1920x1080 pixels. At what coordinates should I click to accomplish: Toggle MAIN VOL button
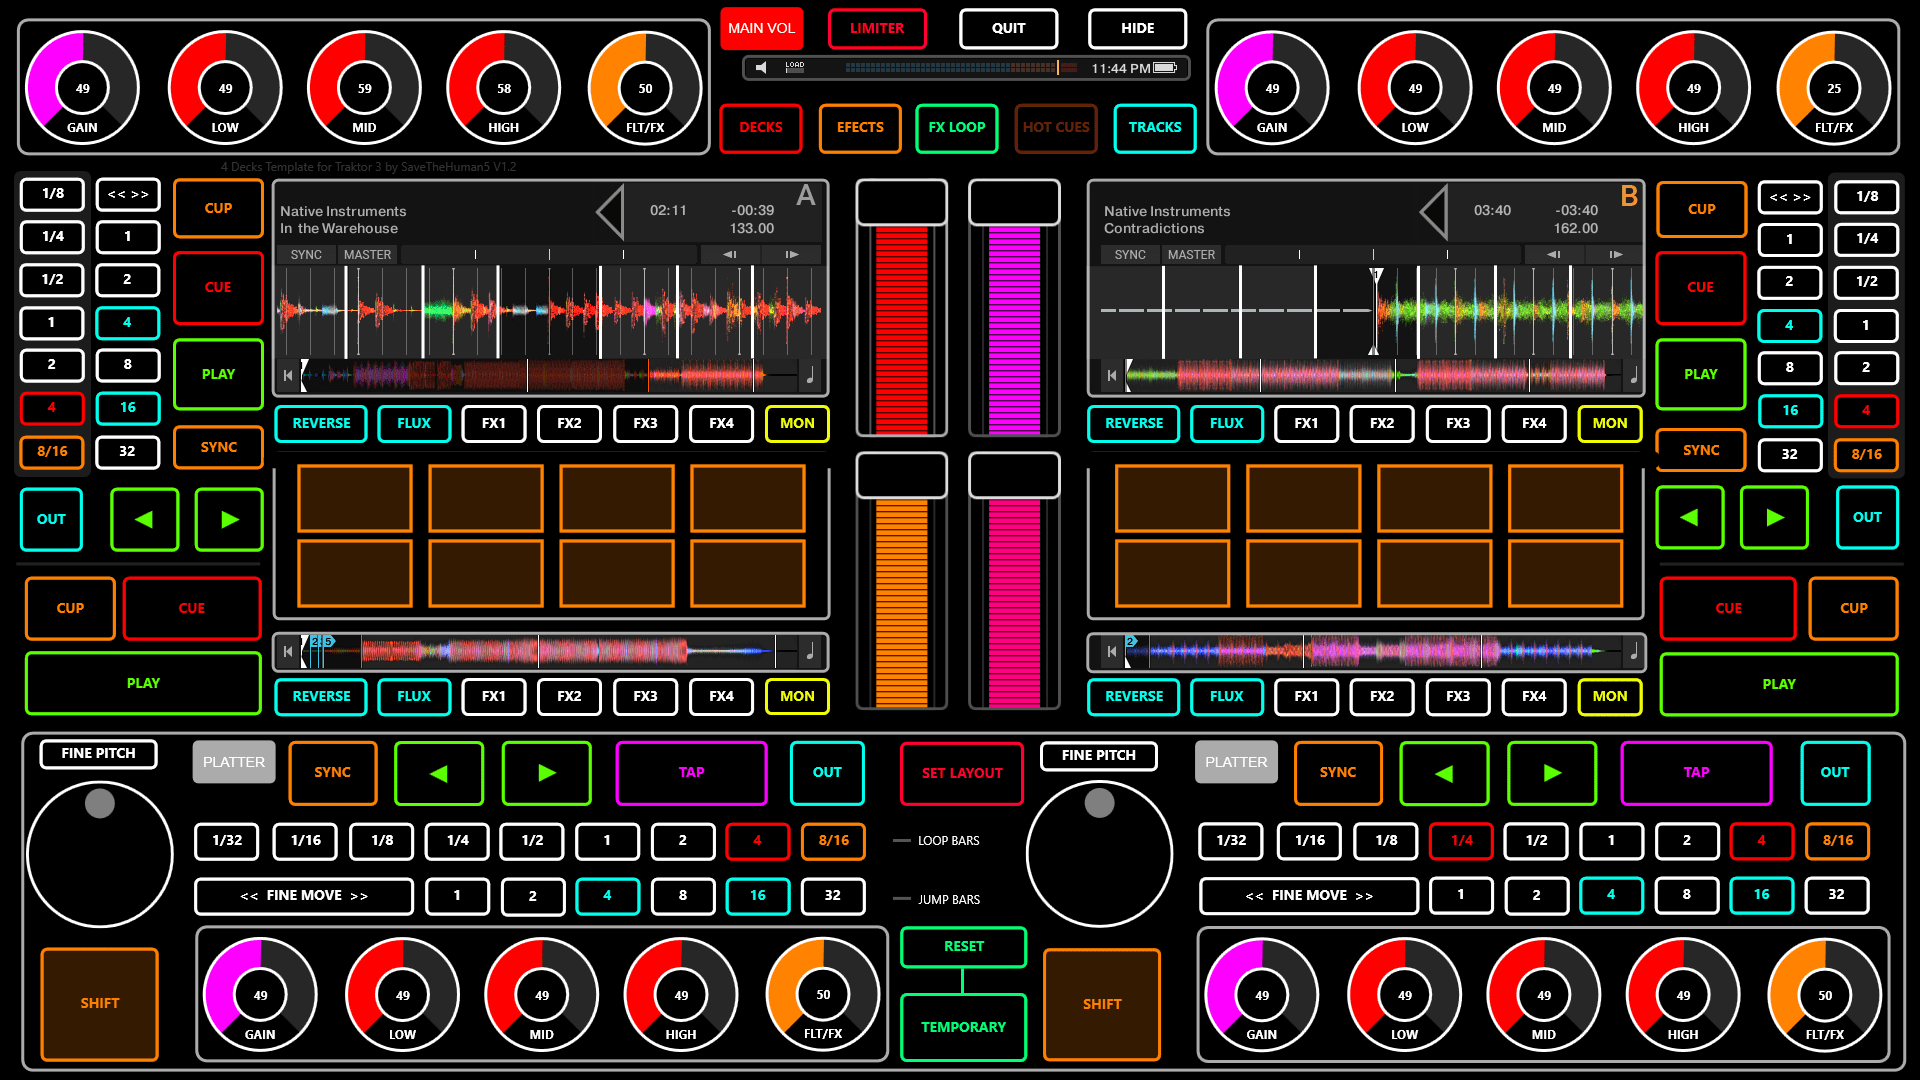click(762, 29)
